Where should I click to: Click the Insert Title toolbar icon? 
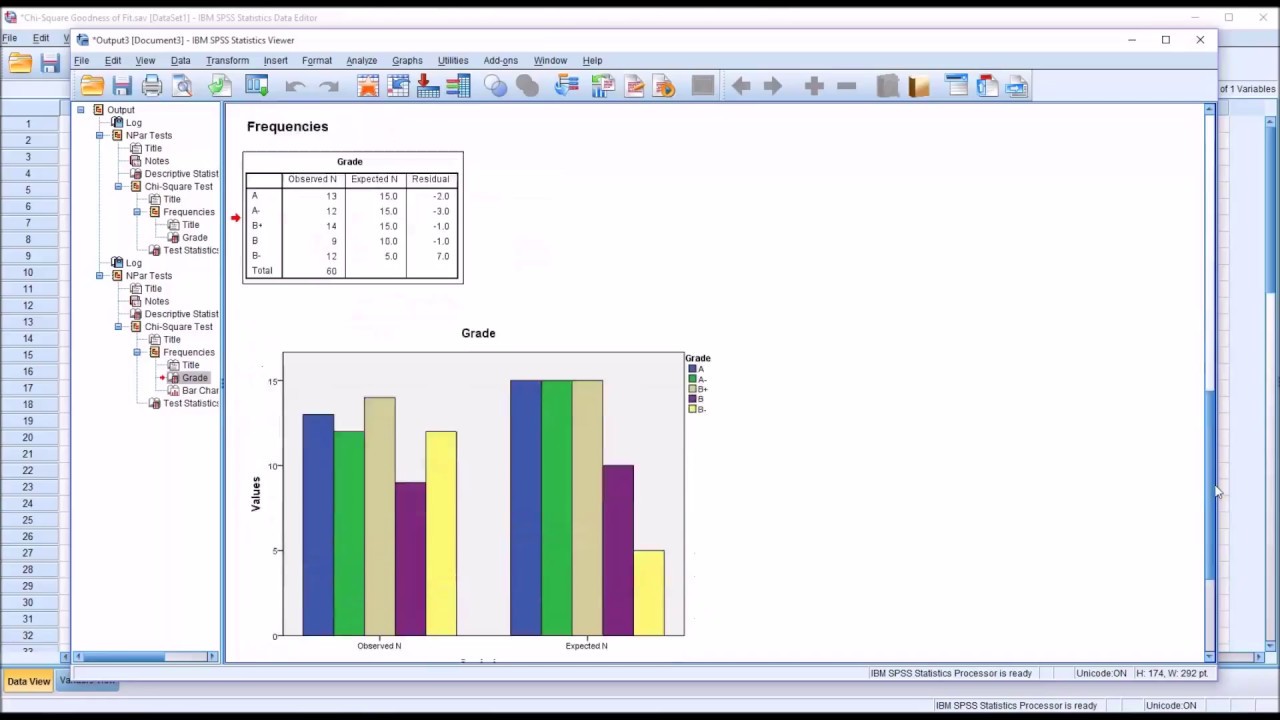[x=987, y=86]
